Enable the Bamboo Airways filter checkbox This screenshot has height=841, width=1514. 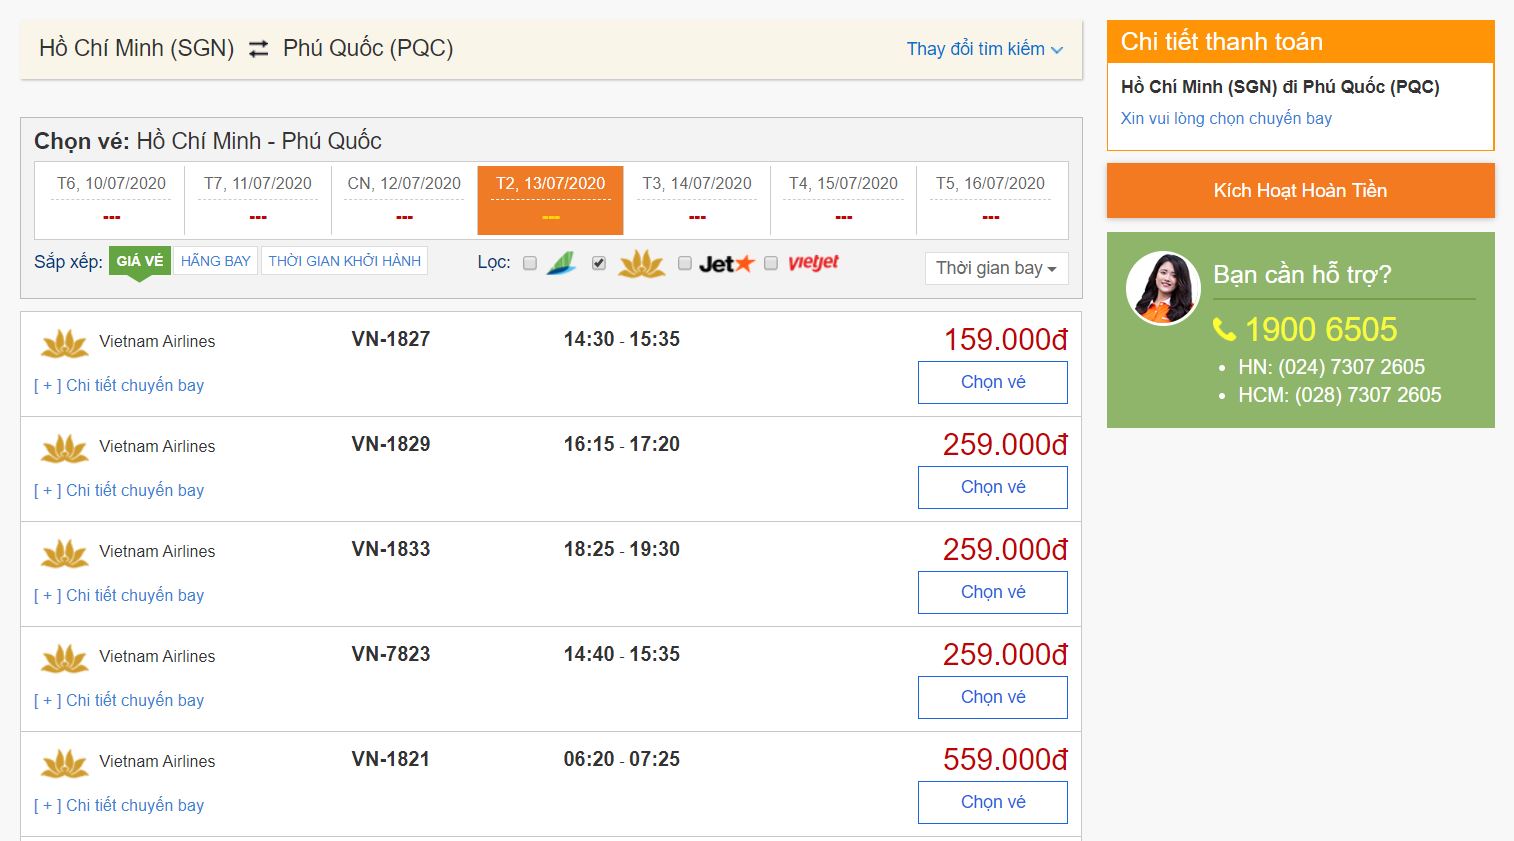[x=530, y=263]
